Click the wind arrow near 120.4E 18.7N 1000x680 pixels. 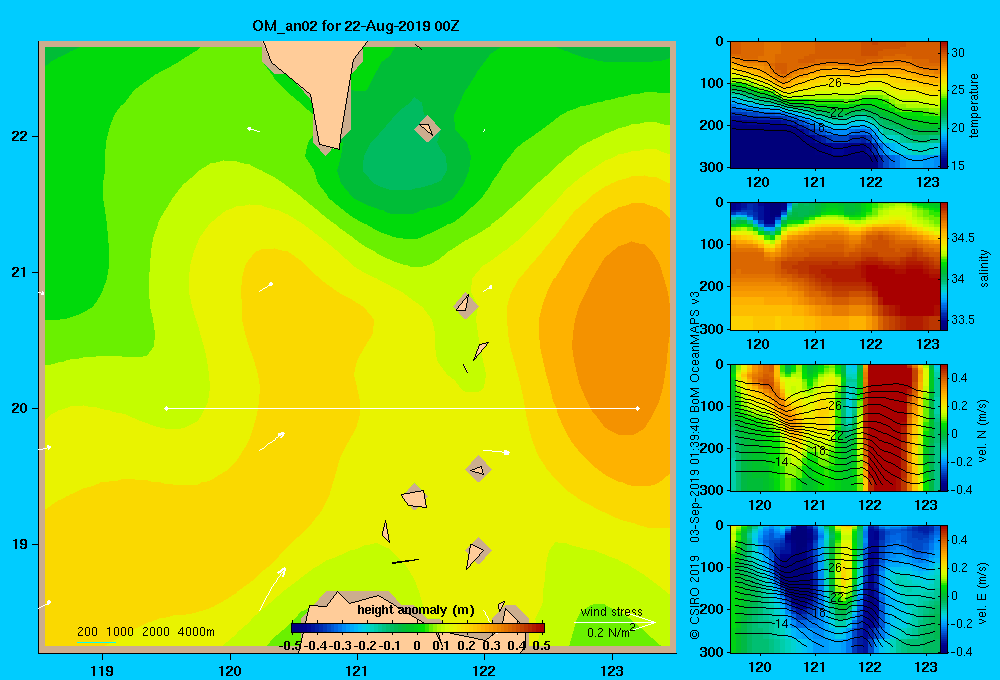click(272, 588)
